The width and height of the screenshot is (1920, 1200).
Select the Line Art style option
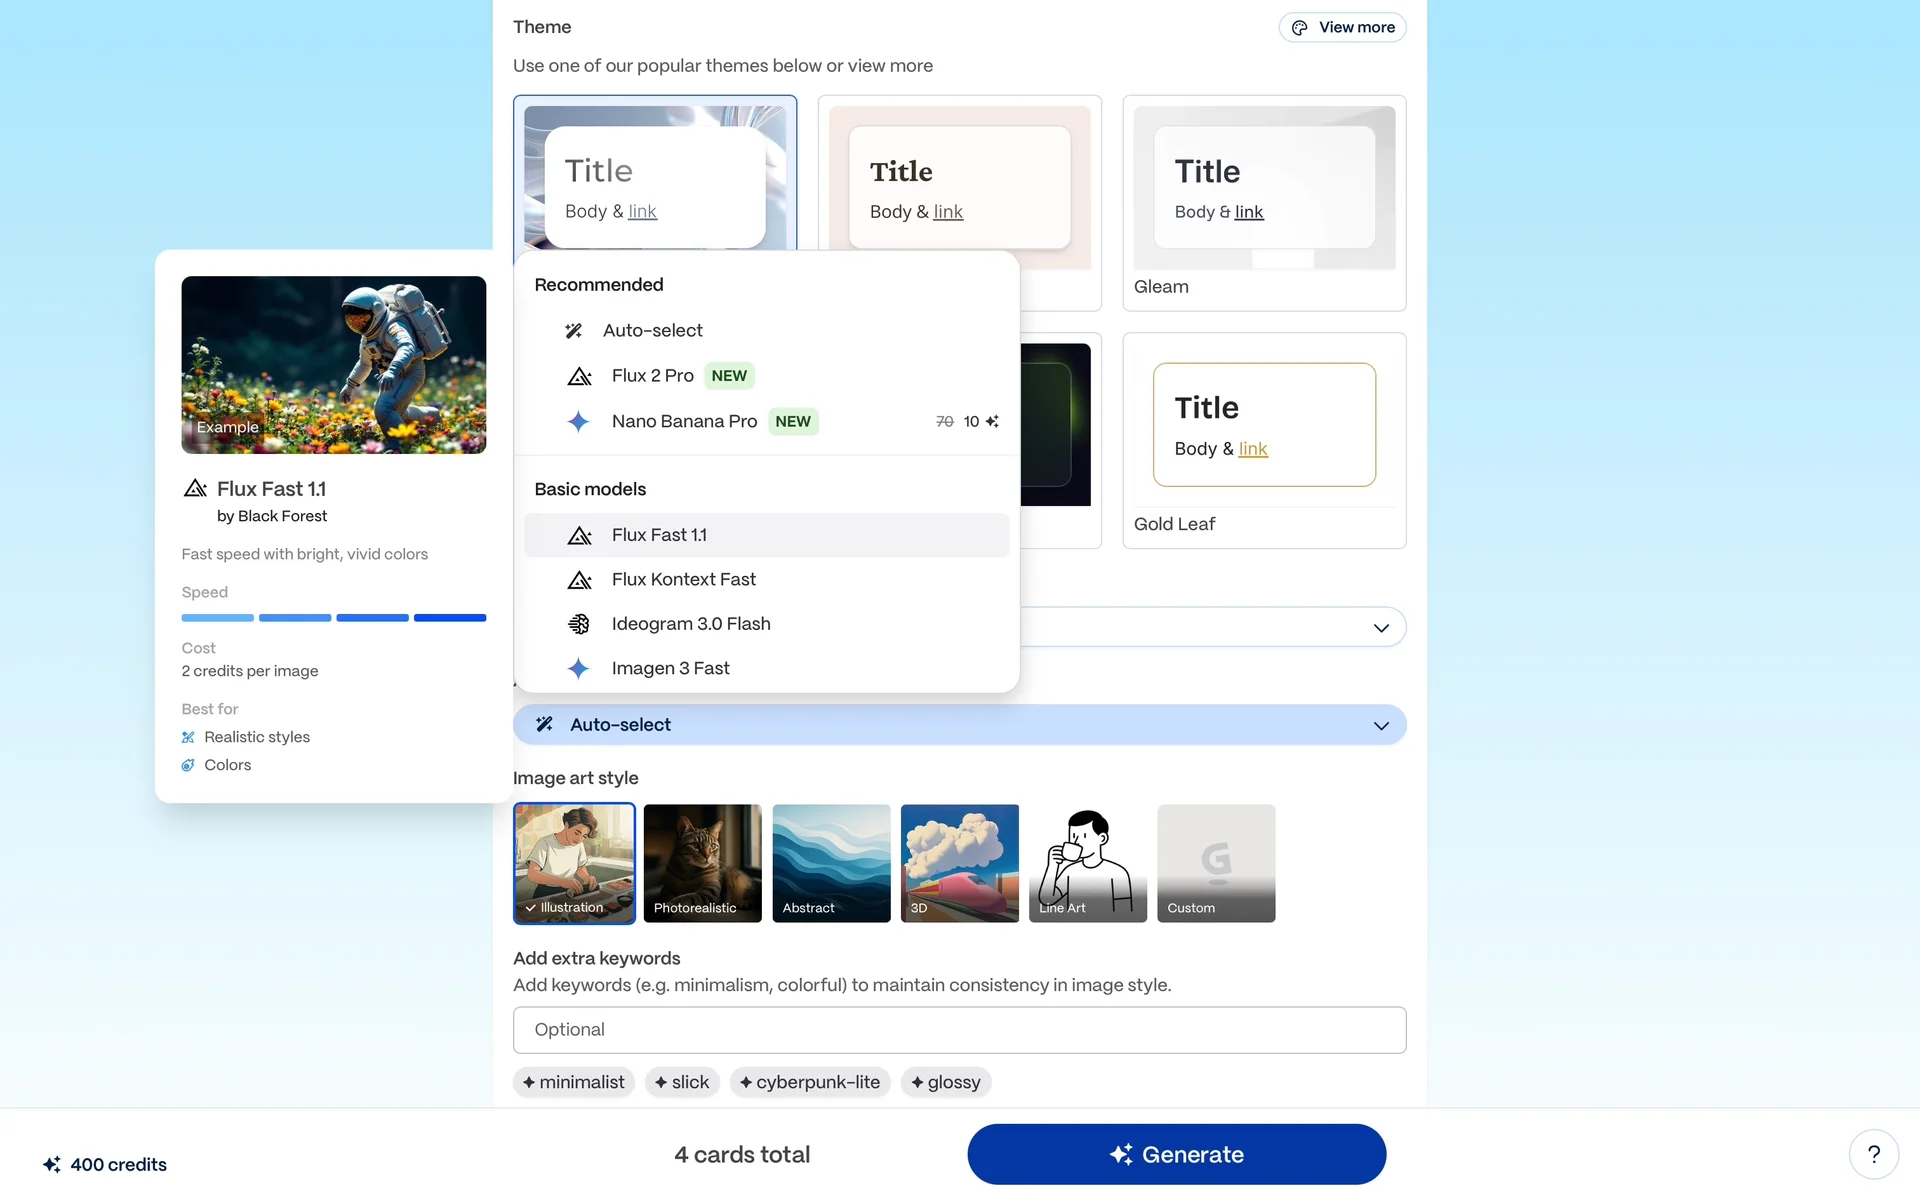(1087, 863)
